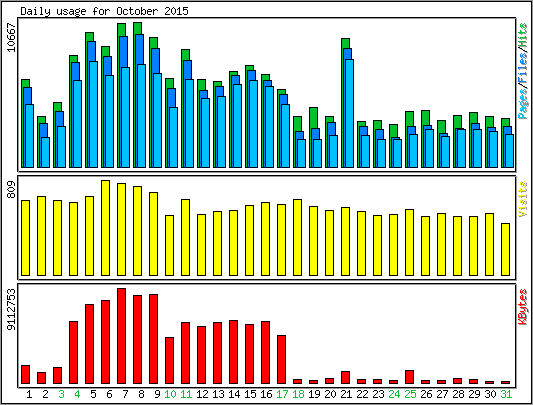Click day label 28 on the axis
This screenshot has height=405, width=533.
point(458,394)
